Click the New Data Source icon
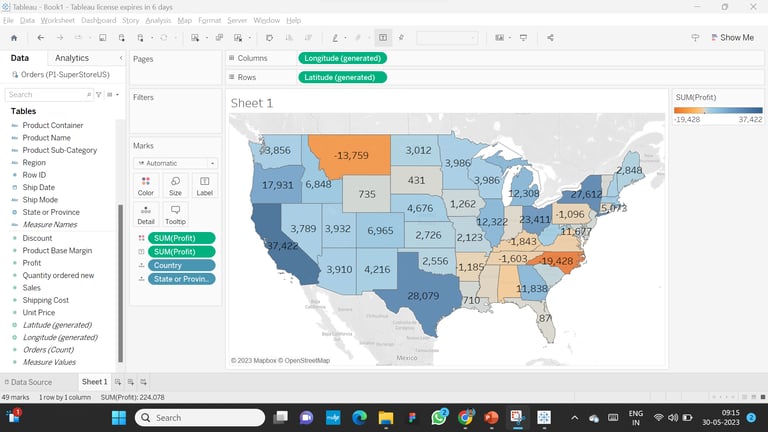 [121, 38]
